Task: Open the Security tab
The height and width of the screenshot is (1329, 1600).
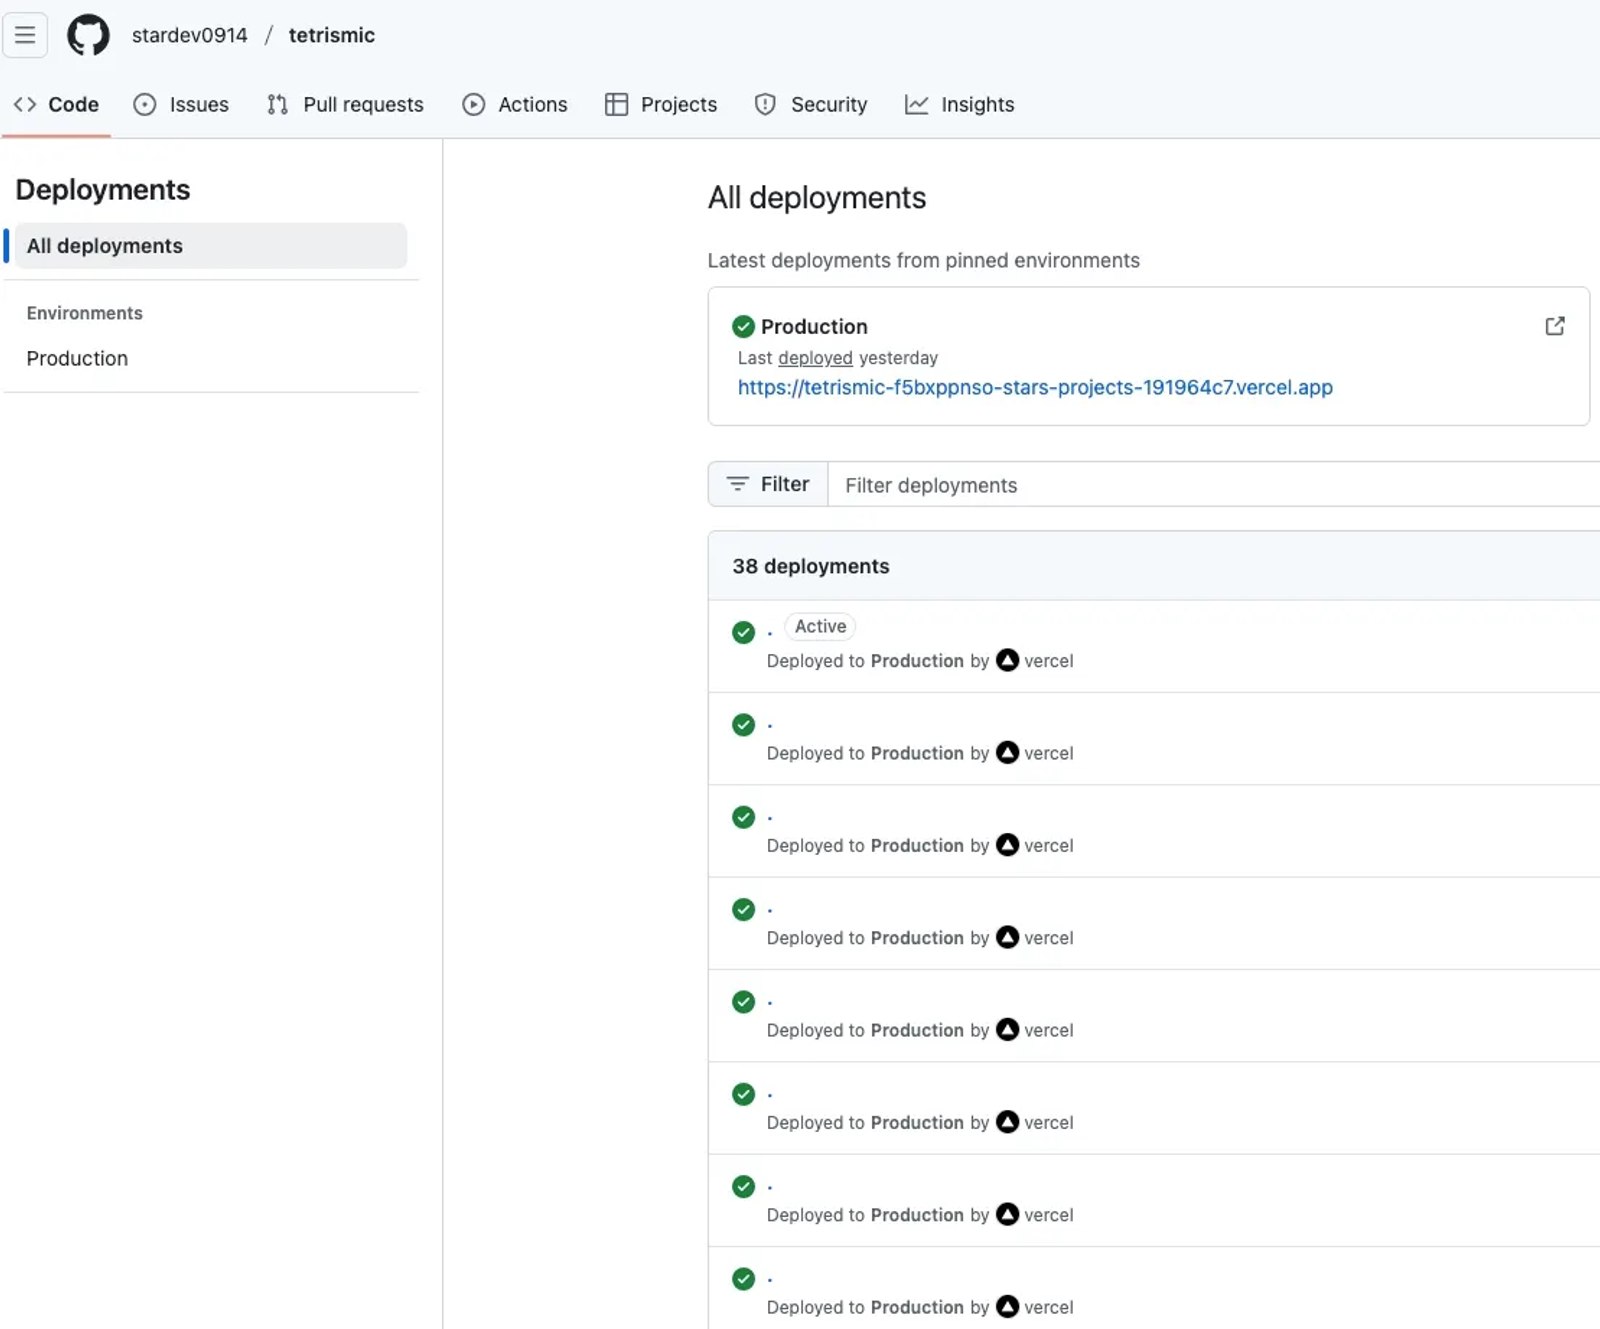Action: [810, 104]
